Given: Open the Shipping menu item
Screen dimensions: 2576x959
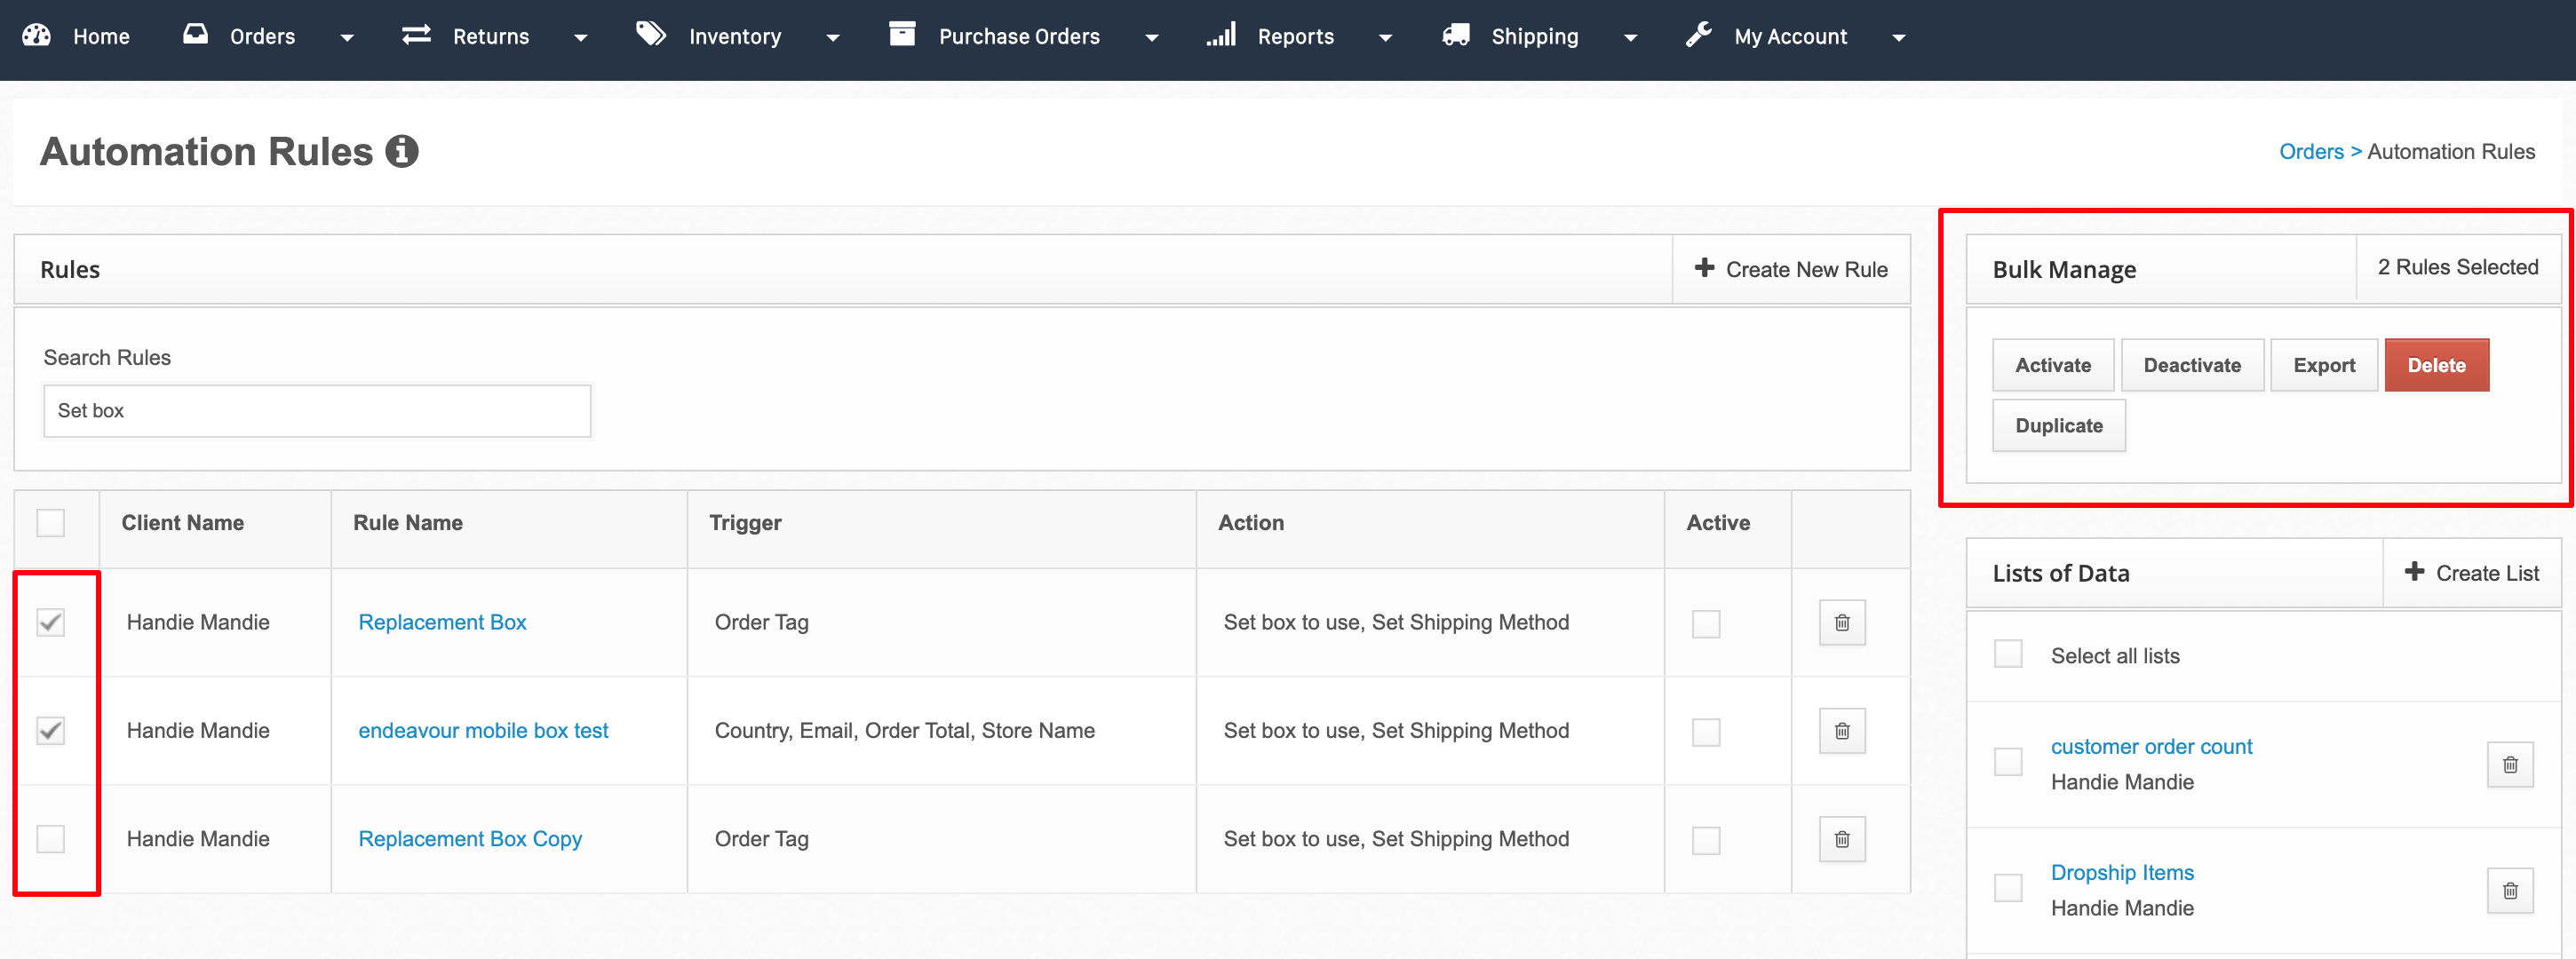Looking at the screenshot, I should click(1535, 36).
